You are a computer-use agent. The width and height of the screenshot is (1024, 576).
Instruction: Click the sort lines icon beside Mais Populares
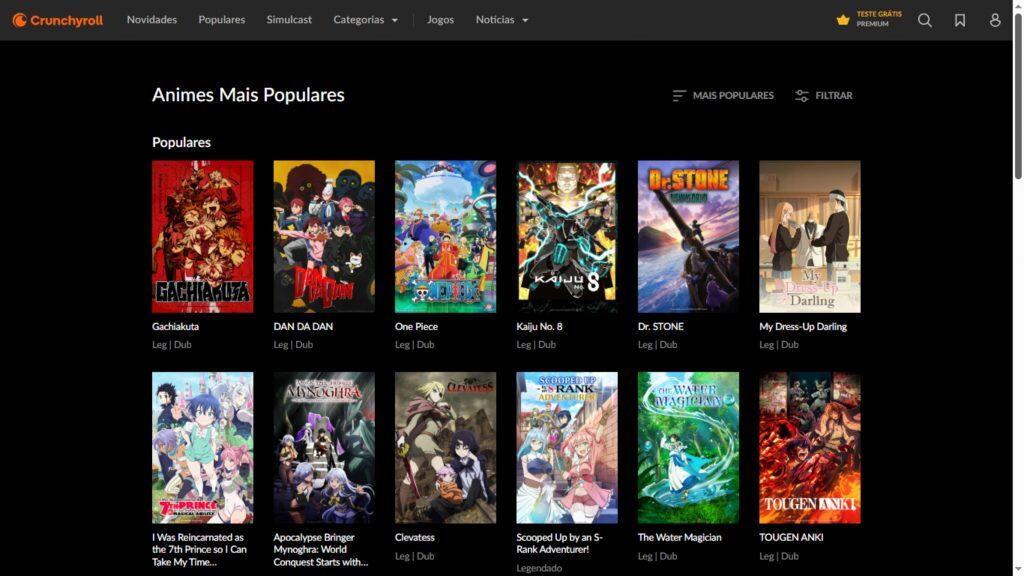click(x=679, y=96)
